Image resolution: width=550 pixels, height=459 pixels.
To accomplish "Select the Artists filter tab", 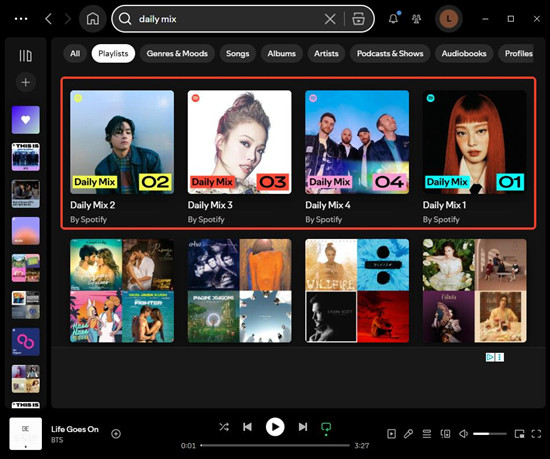I will pyautogui.click(x=326, y=54).
